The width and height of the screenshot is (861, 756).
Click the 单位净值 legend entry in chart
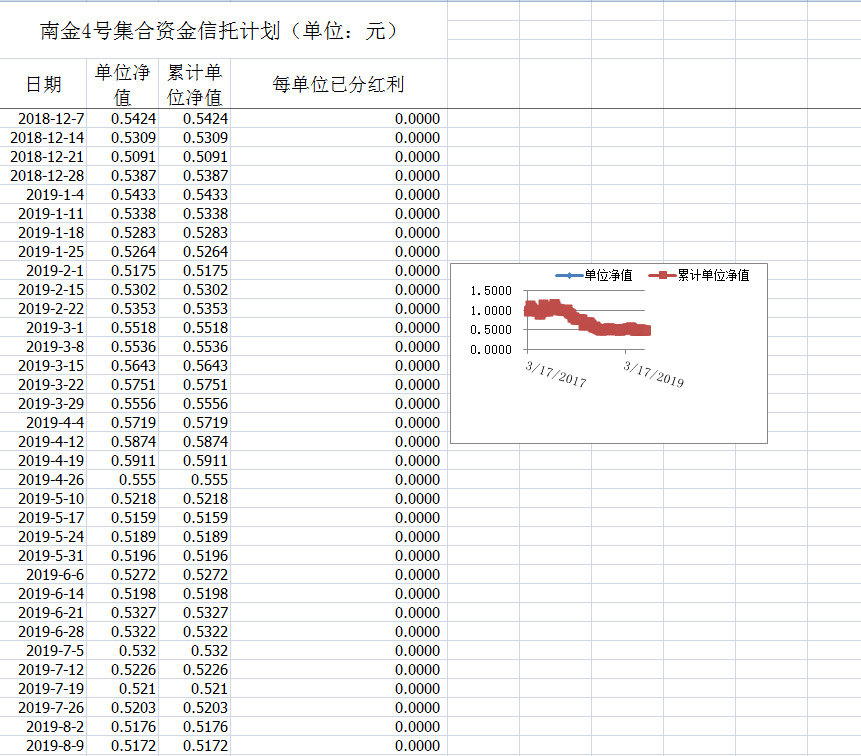point(594,275)
